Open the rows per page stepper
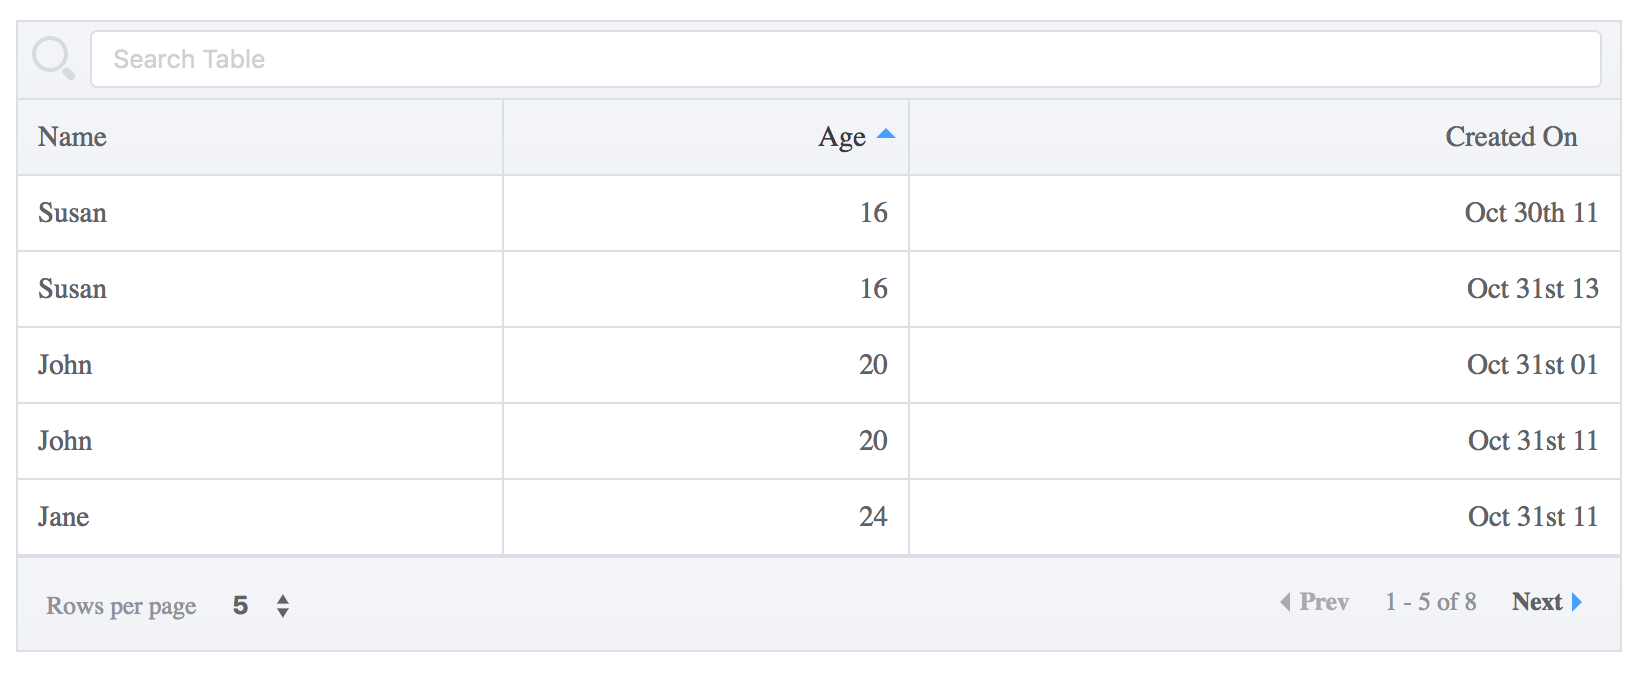Viewport: 1642px width, 678px height. [283, 606]
